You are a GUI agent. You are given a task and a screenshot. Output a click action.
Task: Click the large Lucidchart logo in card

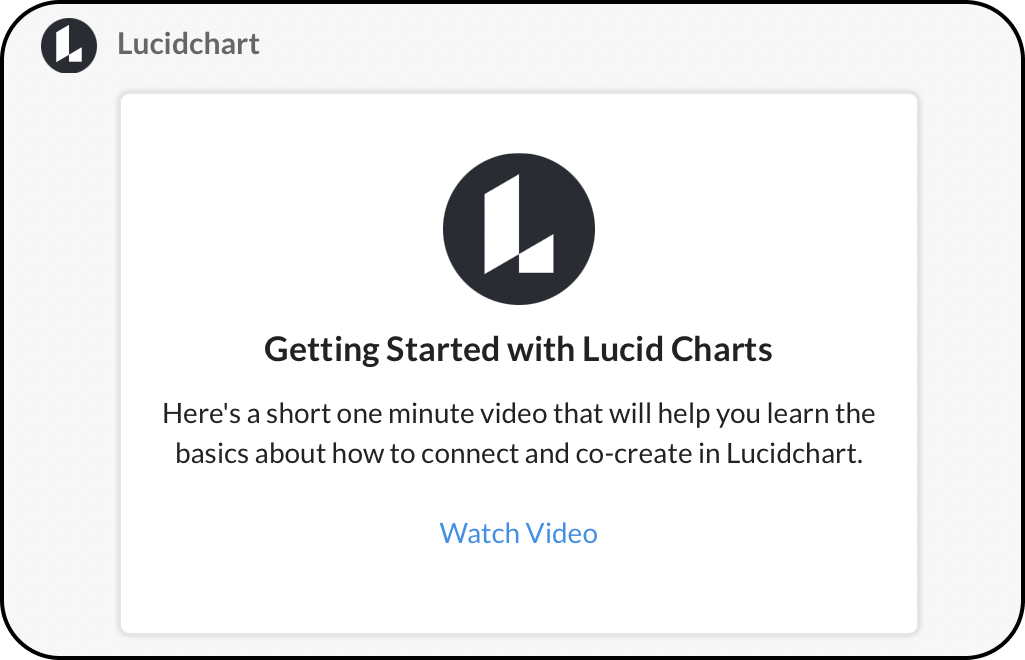(x=518, y=229)
